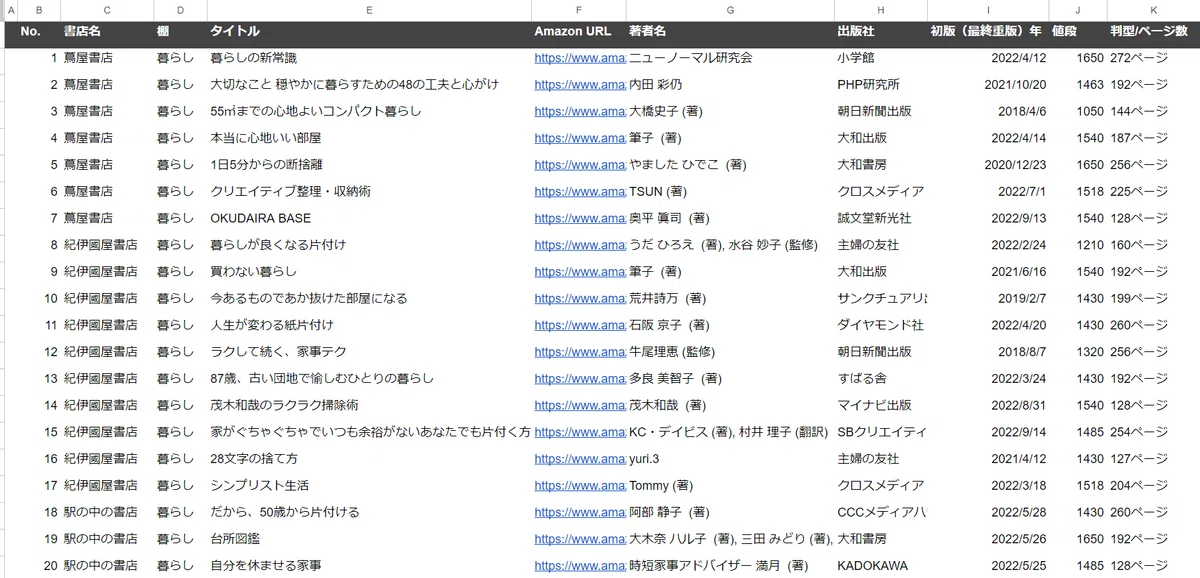Select page count cell '127ページ'
1200x578 pixels.
pos(1153,459)
